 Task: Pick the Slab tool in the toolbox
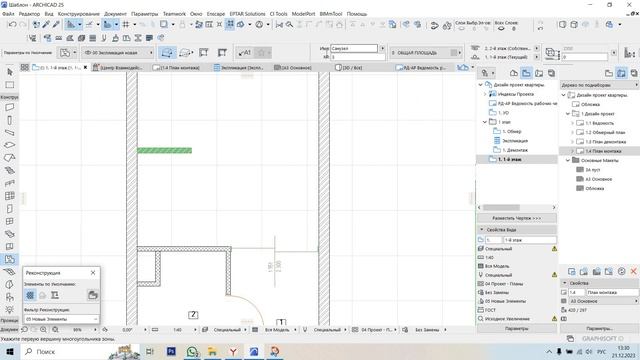coord(10,145)
